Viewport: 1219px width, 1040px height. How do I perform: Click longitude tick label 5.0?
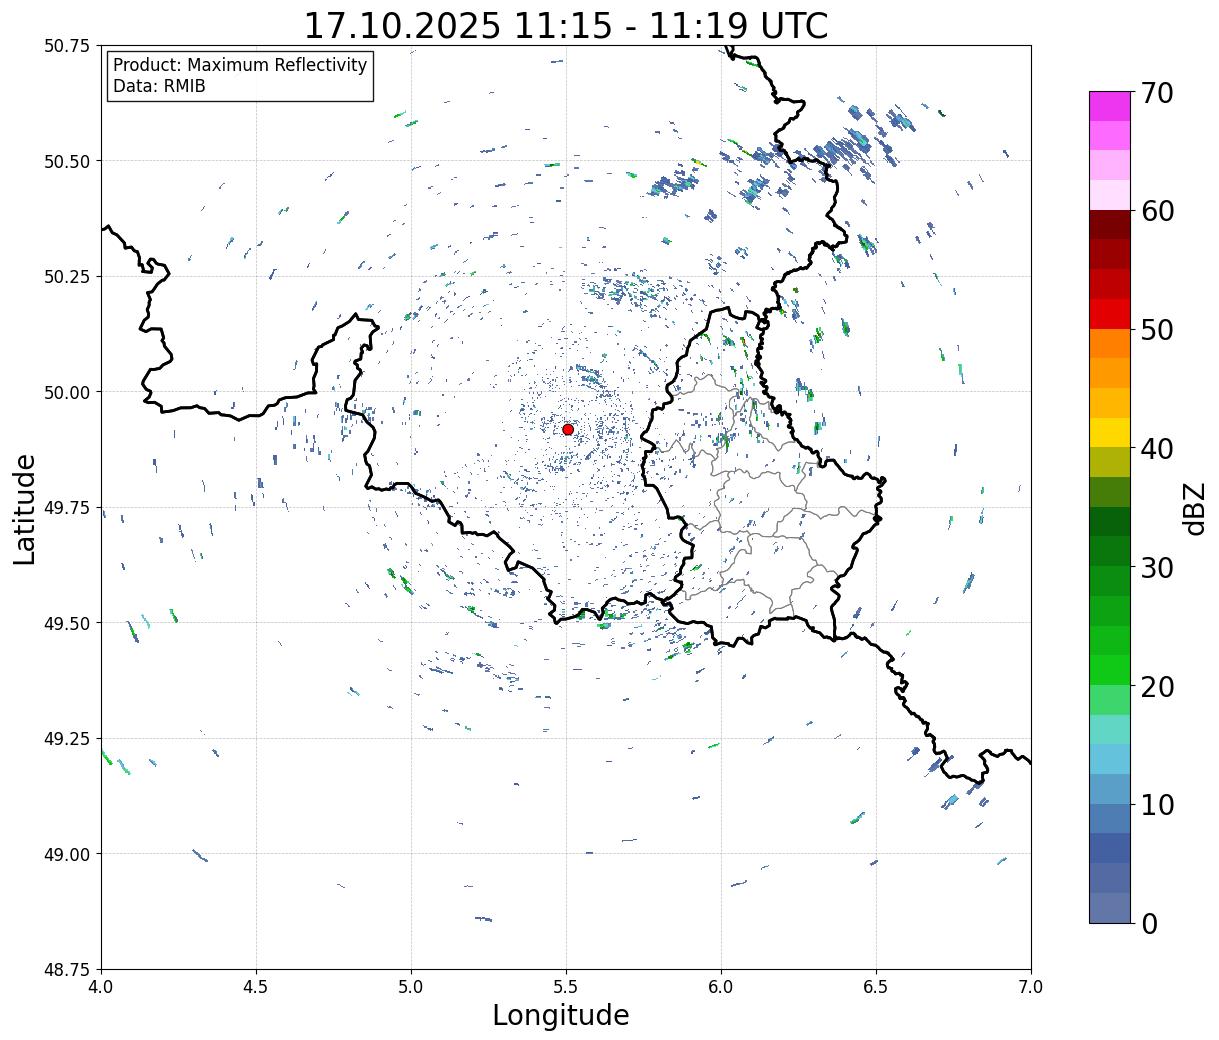coord(411,986)
